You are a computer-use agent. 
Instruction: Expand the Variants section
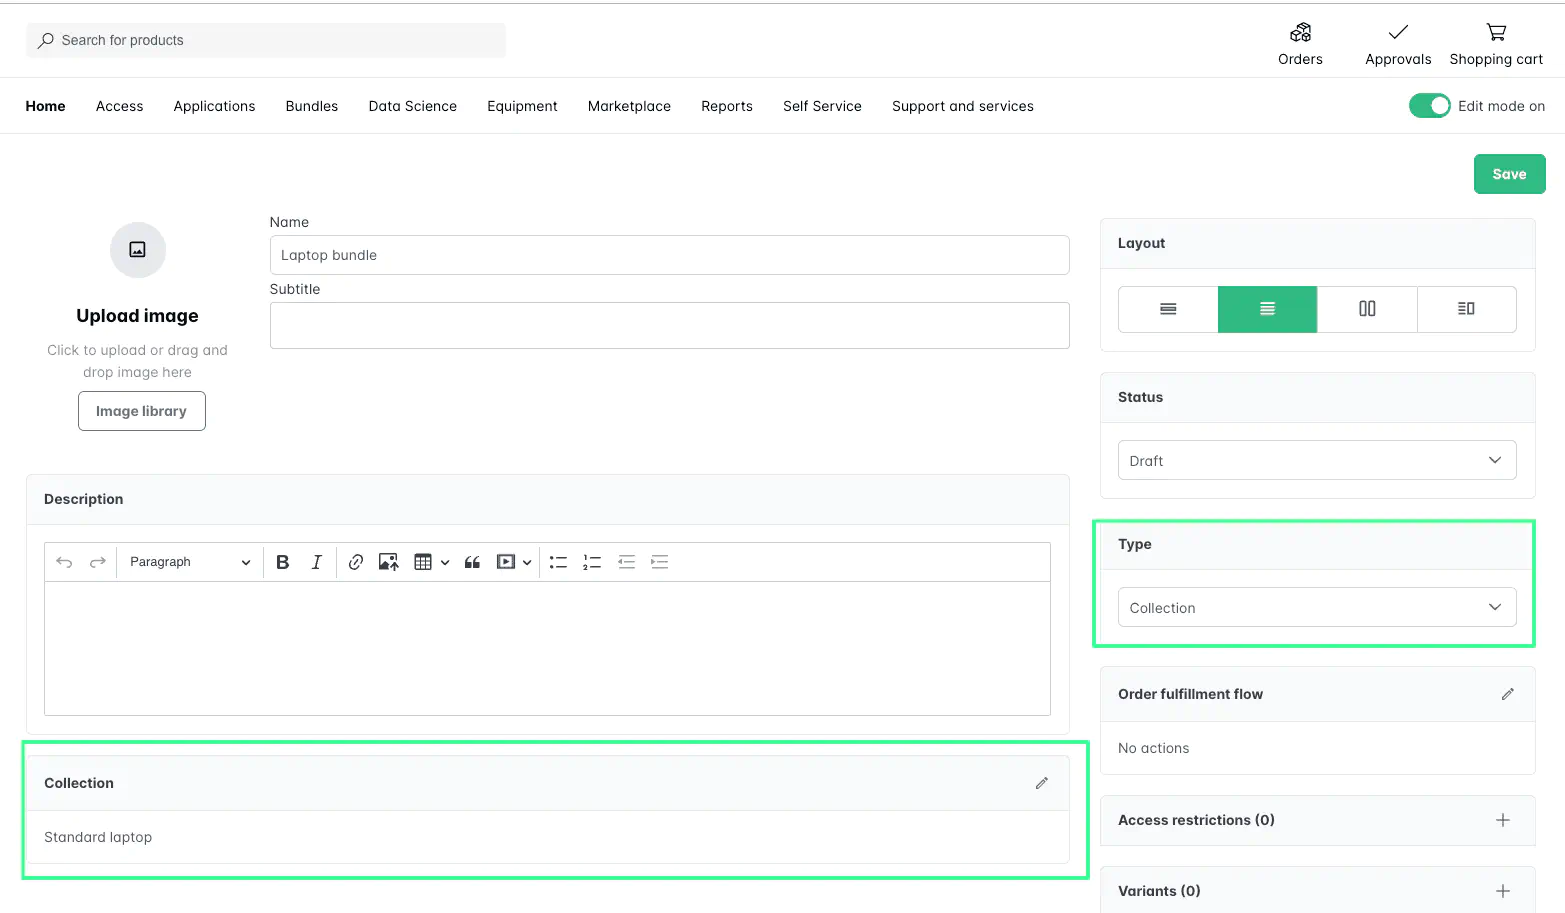point(1502,890)
